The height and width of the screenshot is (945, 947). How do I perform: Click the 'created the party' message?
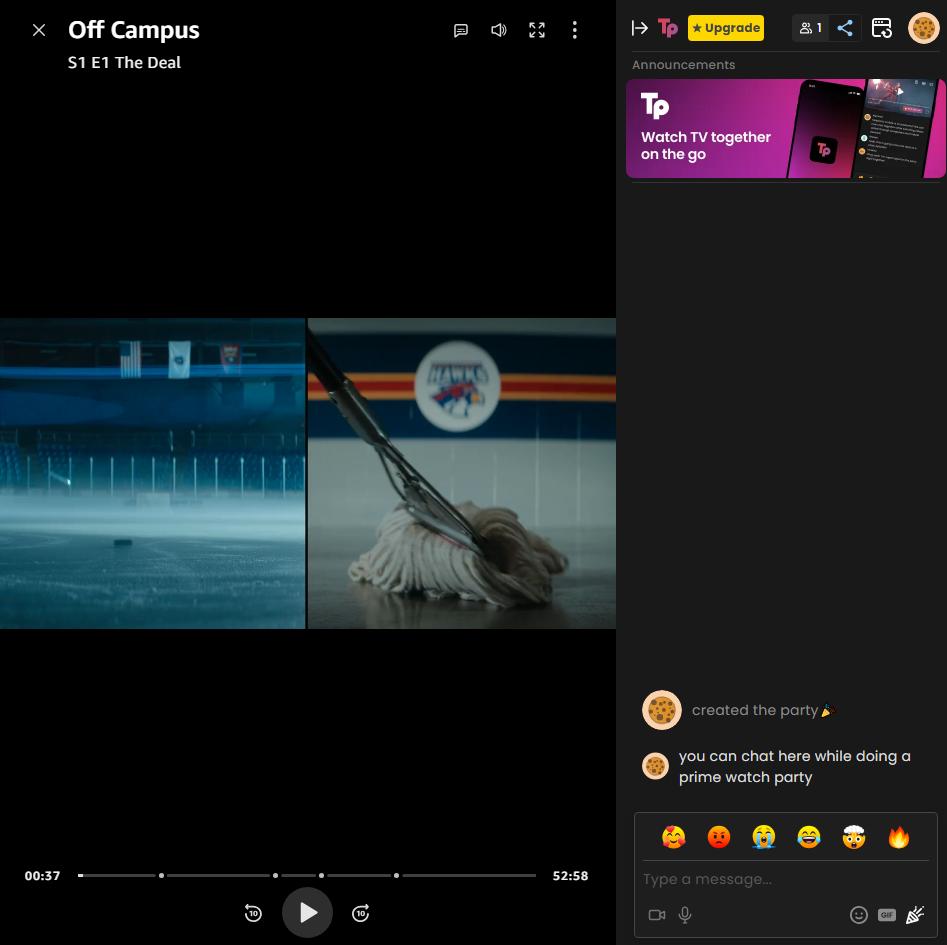763,710
